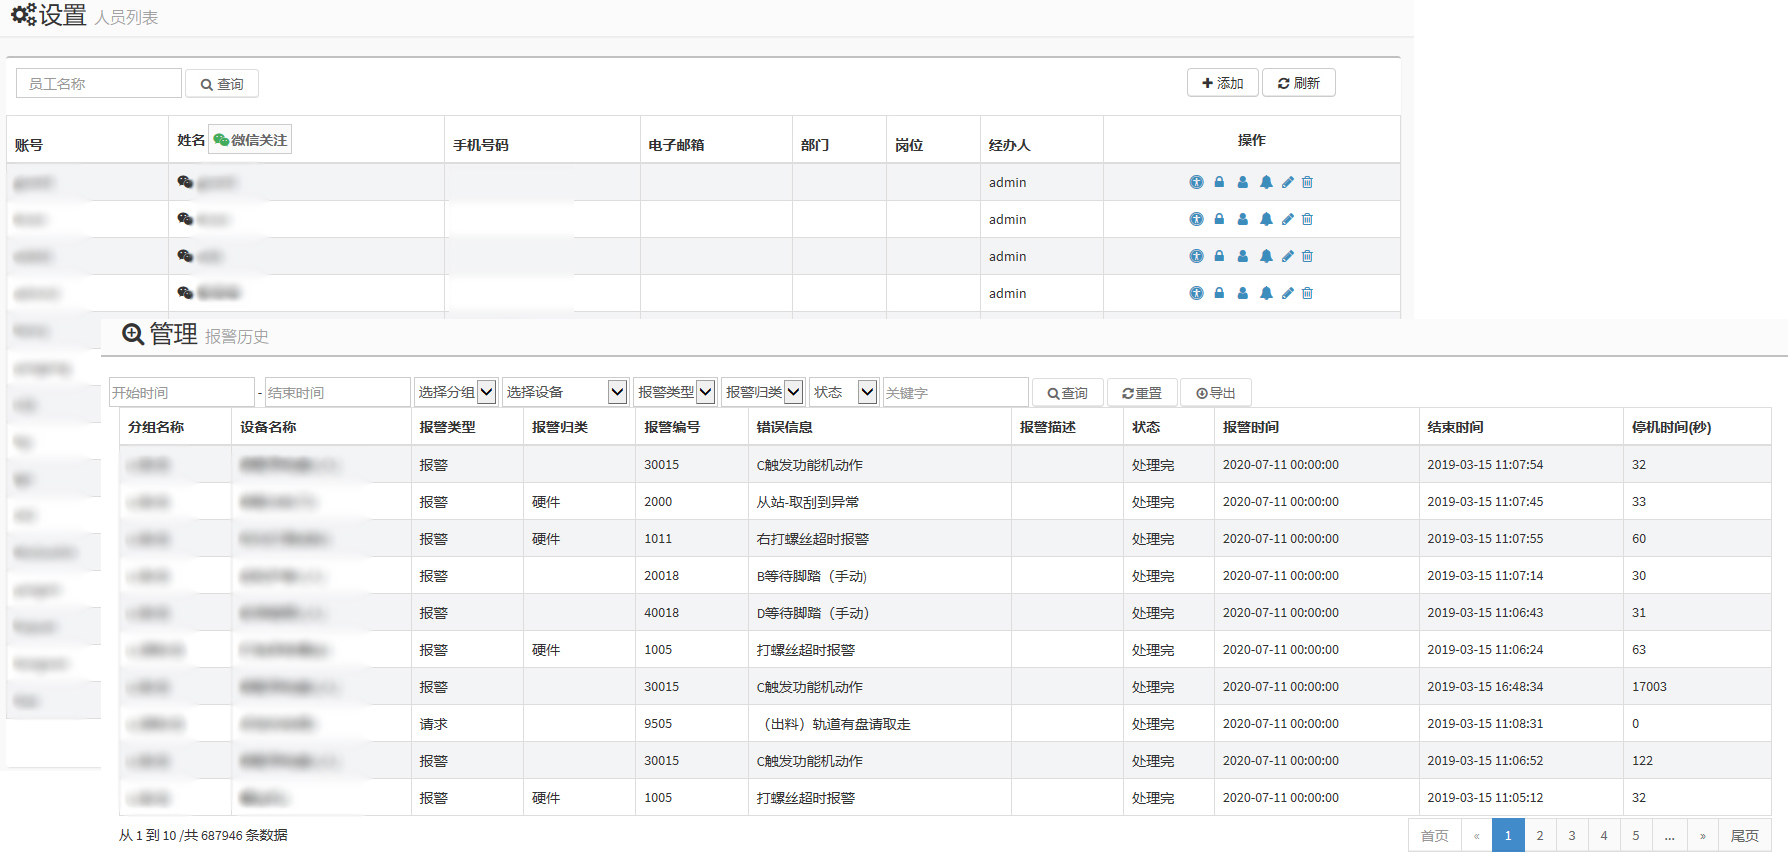The image size is (1788, 855).
Task: Click the trash delete icon in first employee row
Action: point(1307,182)
